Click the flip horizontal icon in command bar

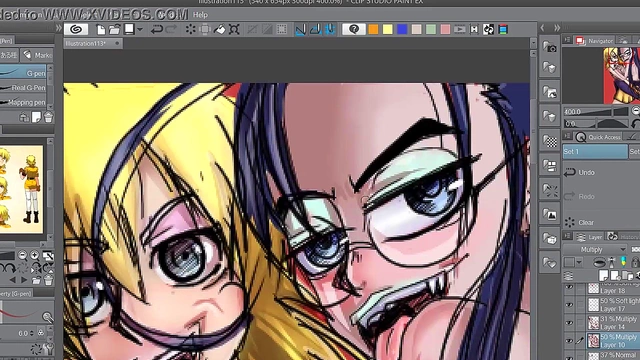pyautogui.click(x=474, y=29)
